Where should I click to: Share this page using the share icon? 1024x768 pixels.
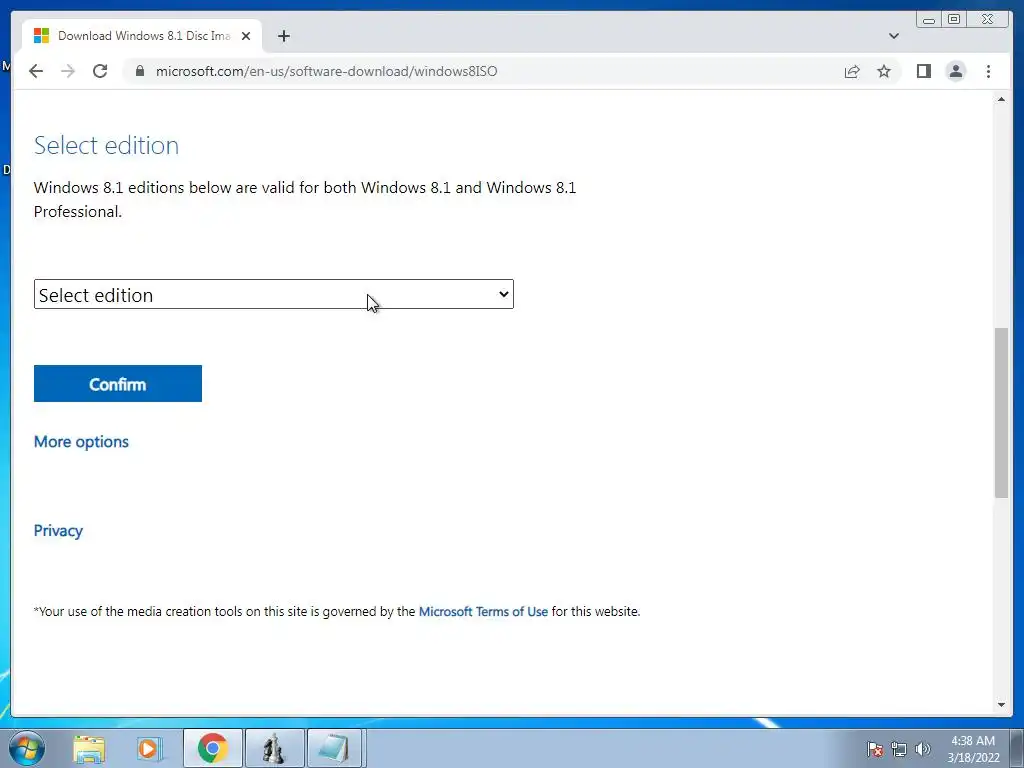(852, 71)
